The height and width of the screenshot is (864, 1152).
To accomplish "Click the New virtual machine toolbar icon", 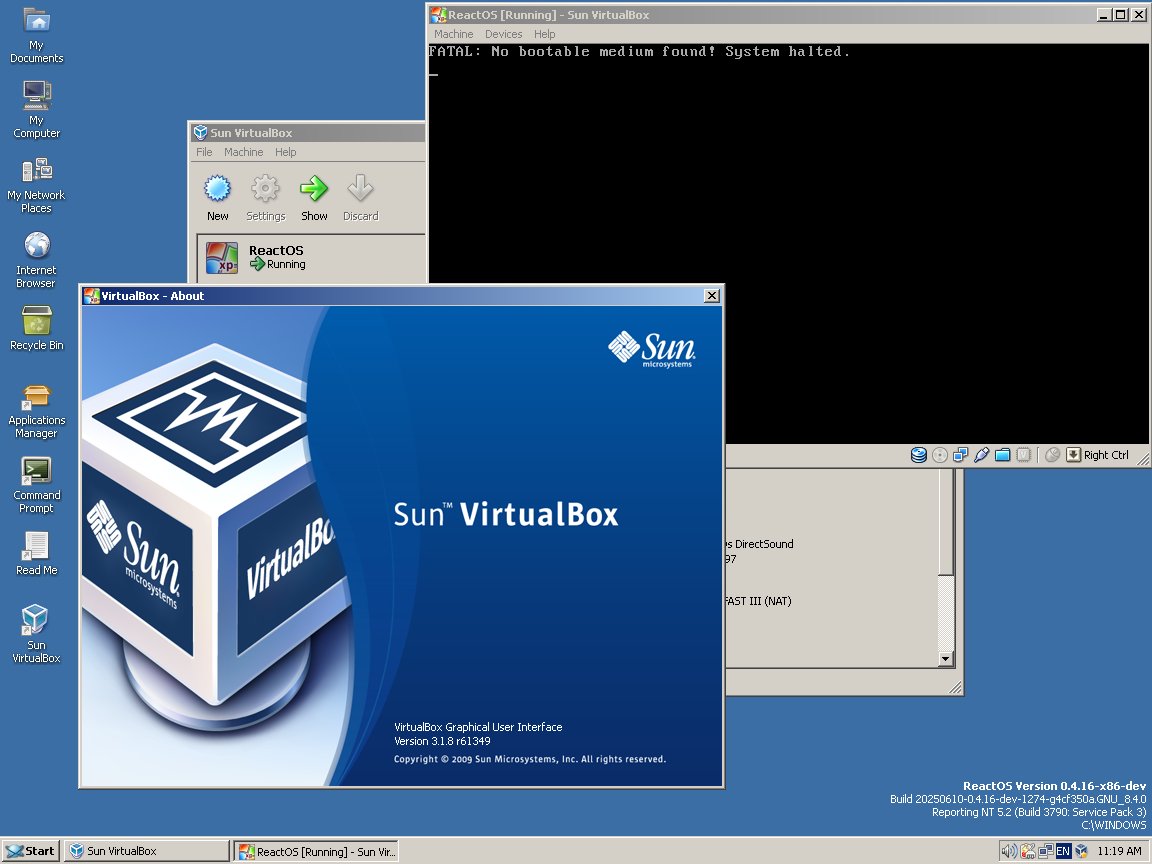I will 217,197.
